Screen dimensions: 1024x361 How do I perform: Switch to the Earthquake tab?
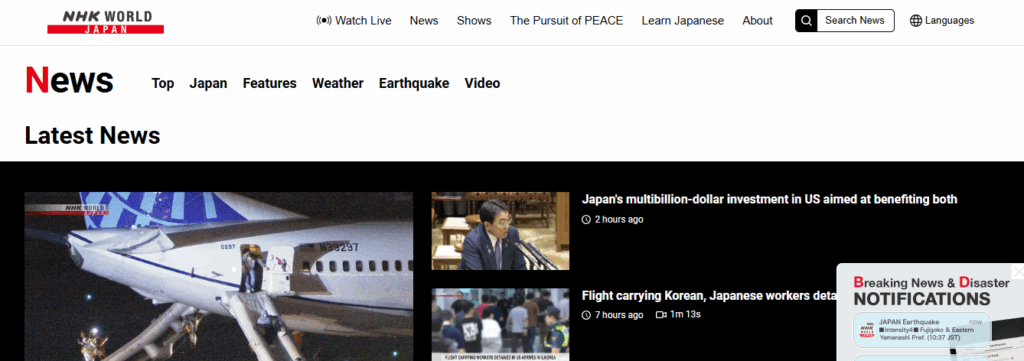tap(414, 83)
